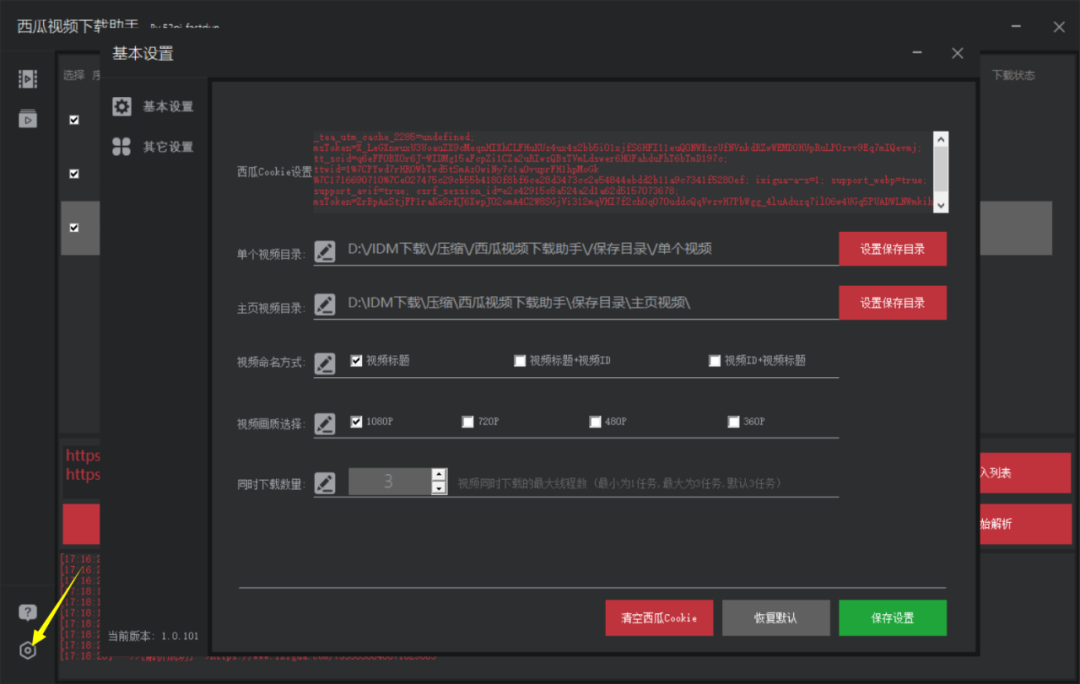Click the settings gear icon at bottom-left
This screenshot has width=1080, height=684.
coord(28,650)
